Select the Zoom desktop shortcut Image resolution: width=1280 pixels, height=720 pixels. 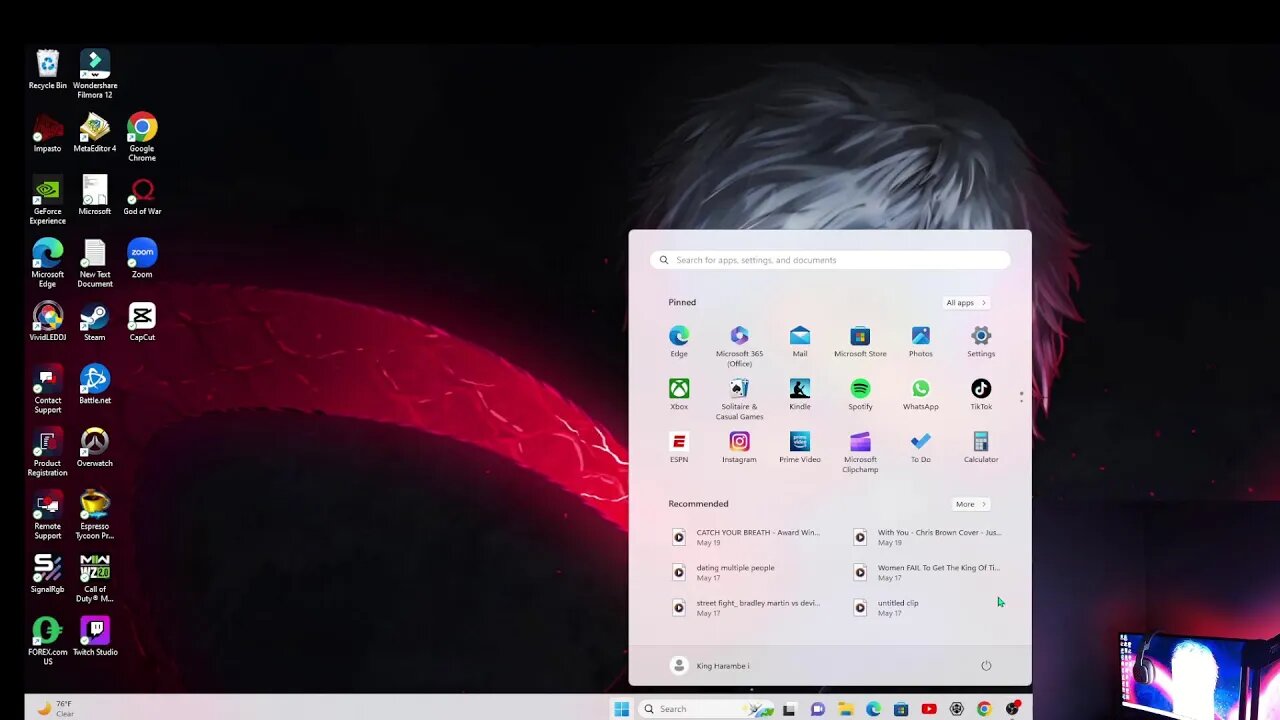pos(142,259)
